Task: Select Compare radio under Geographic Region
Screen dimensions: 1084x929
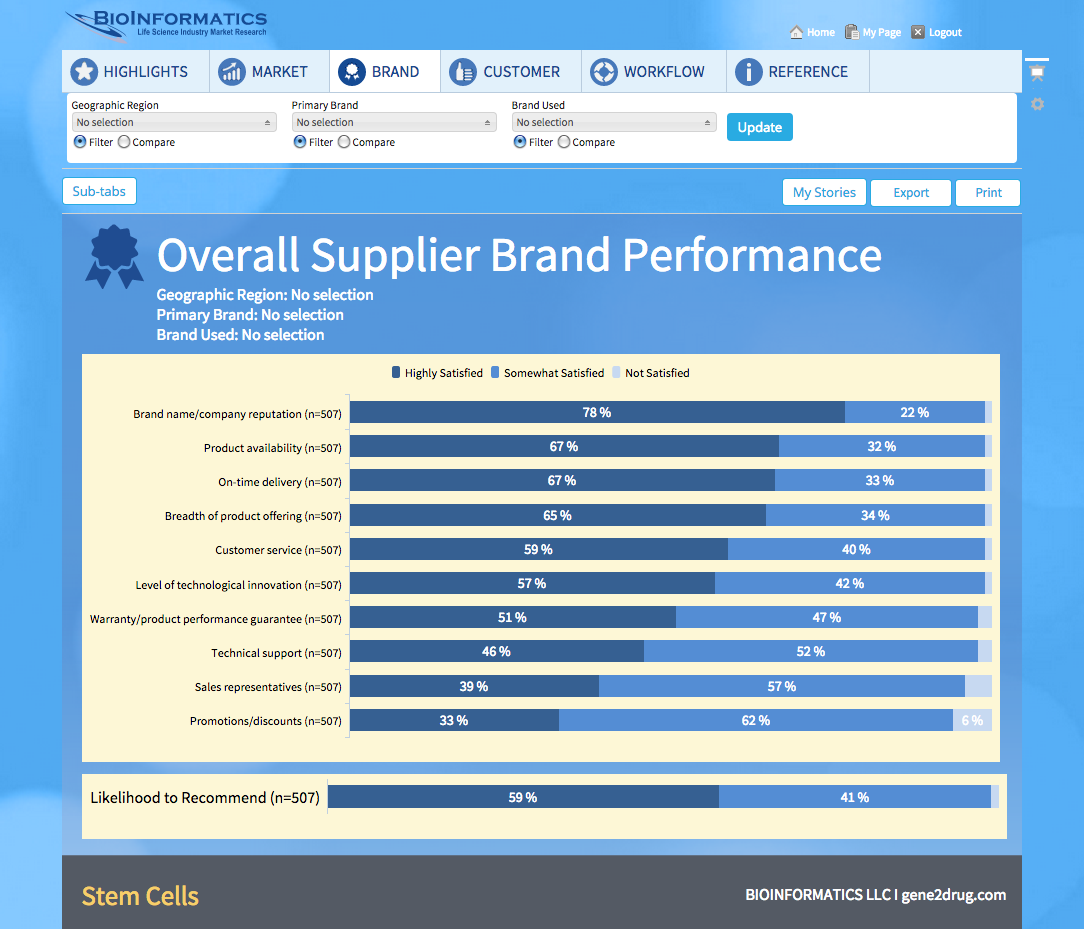Action: [x=124, y=142]
